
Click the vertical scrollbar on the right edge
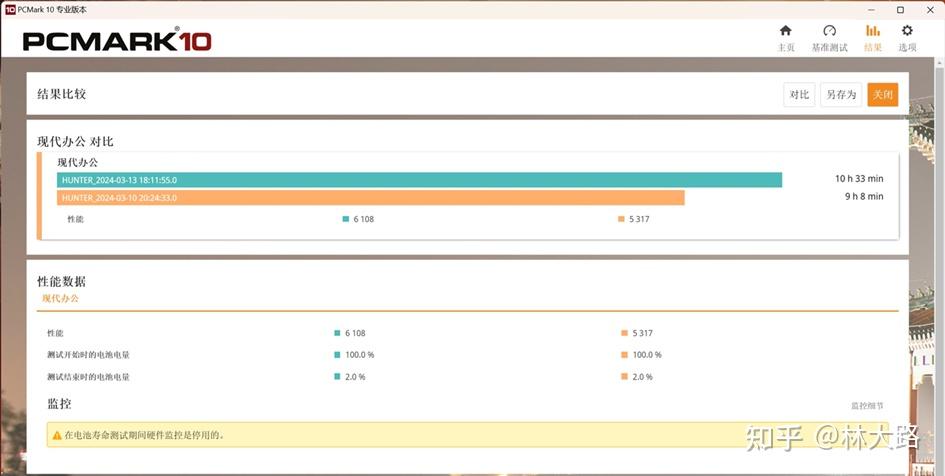click(x=939, y=265)
